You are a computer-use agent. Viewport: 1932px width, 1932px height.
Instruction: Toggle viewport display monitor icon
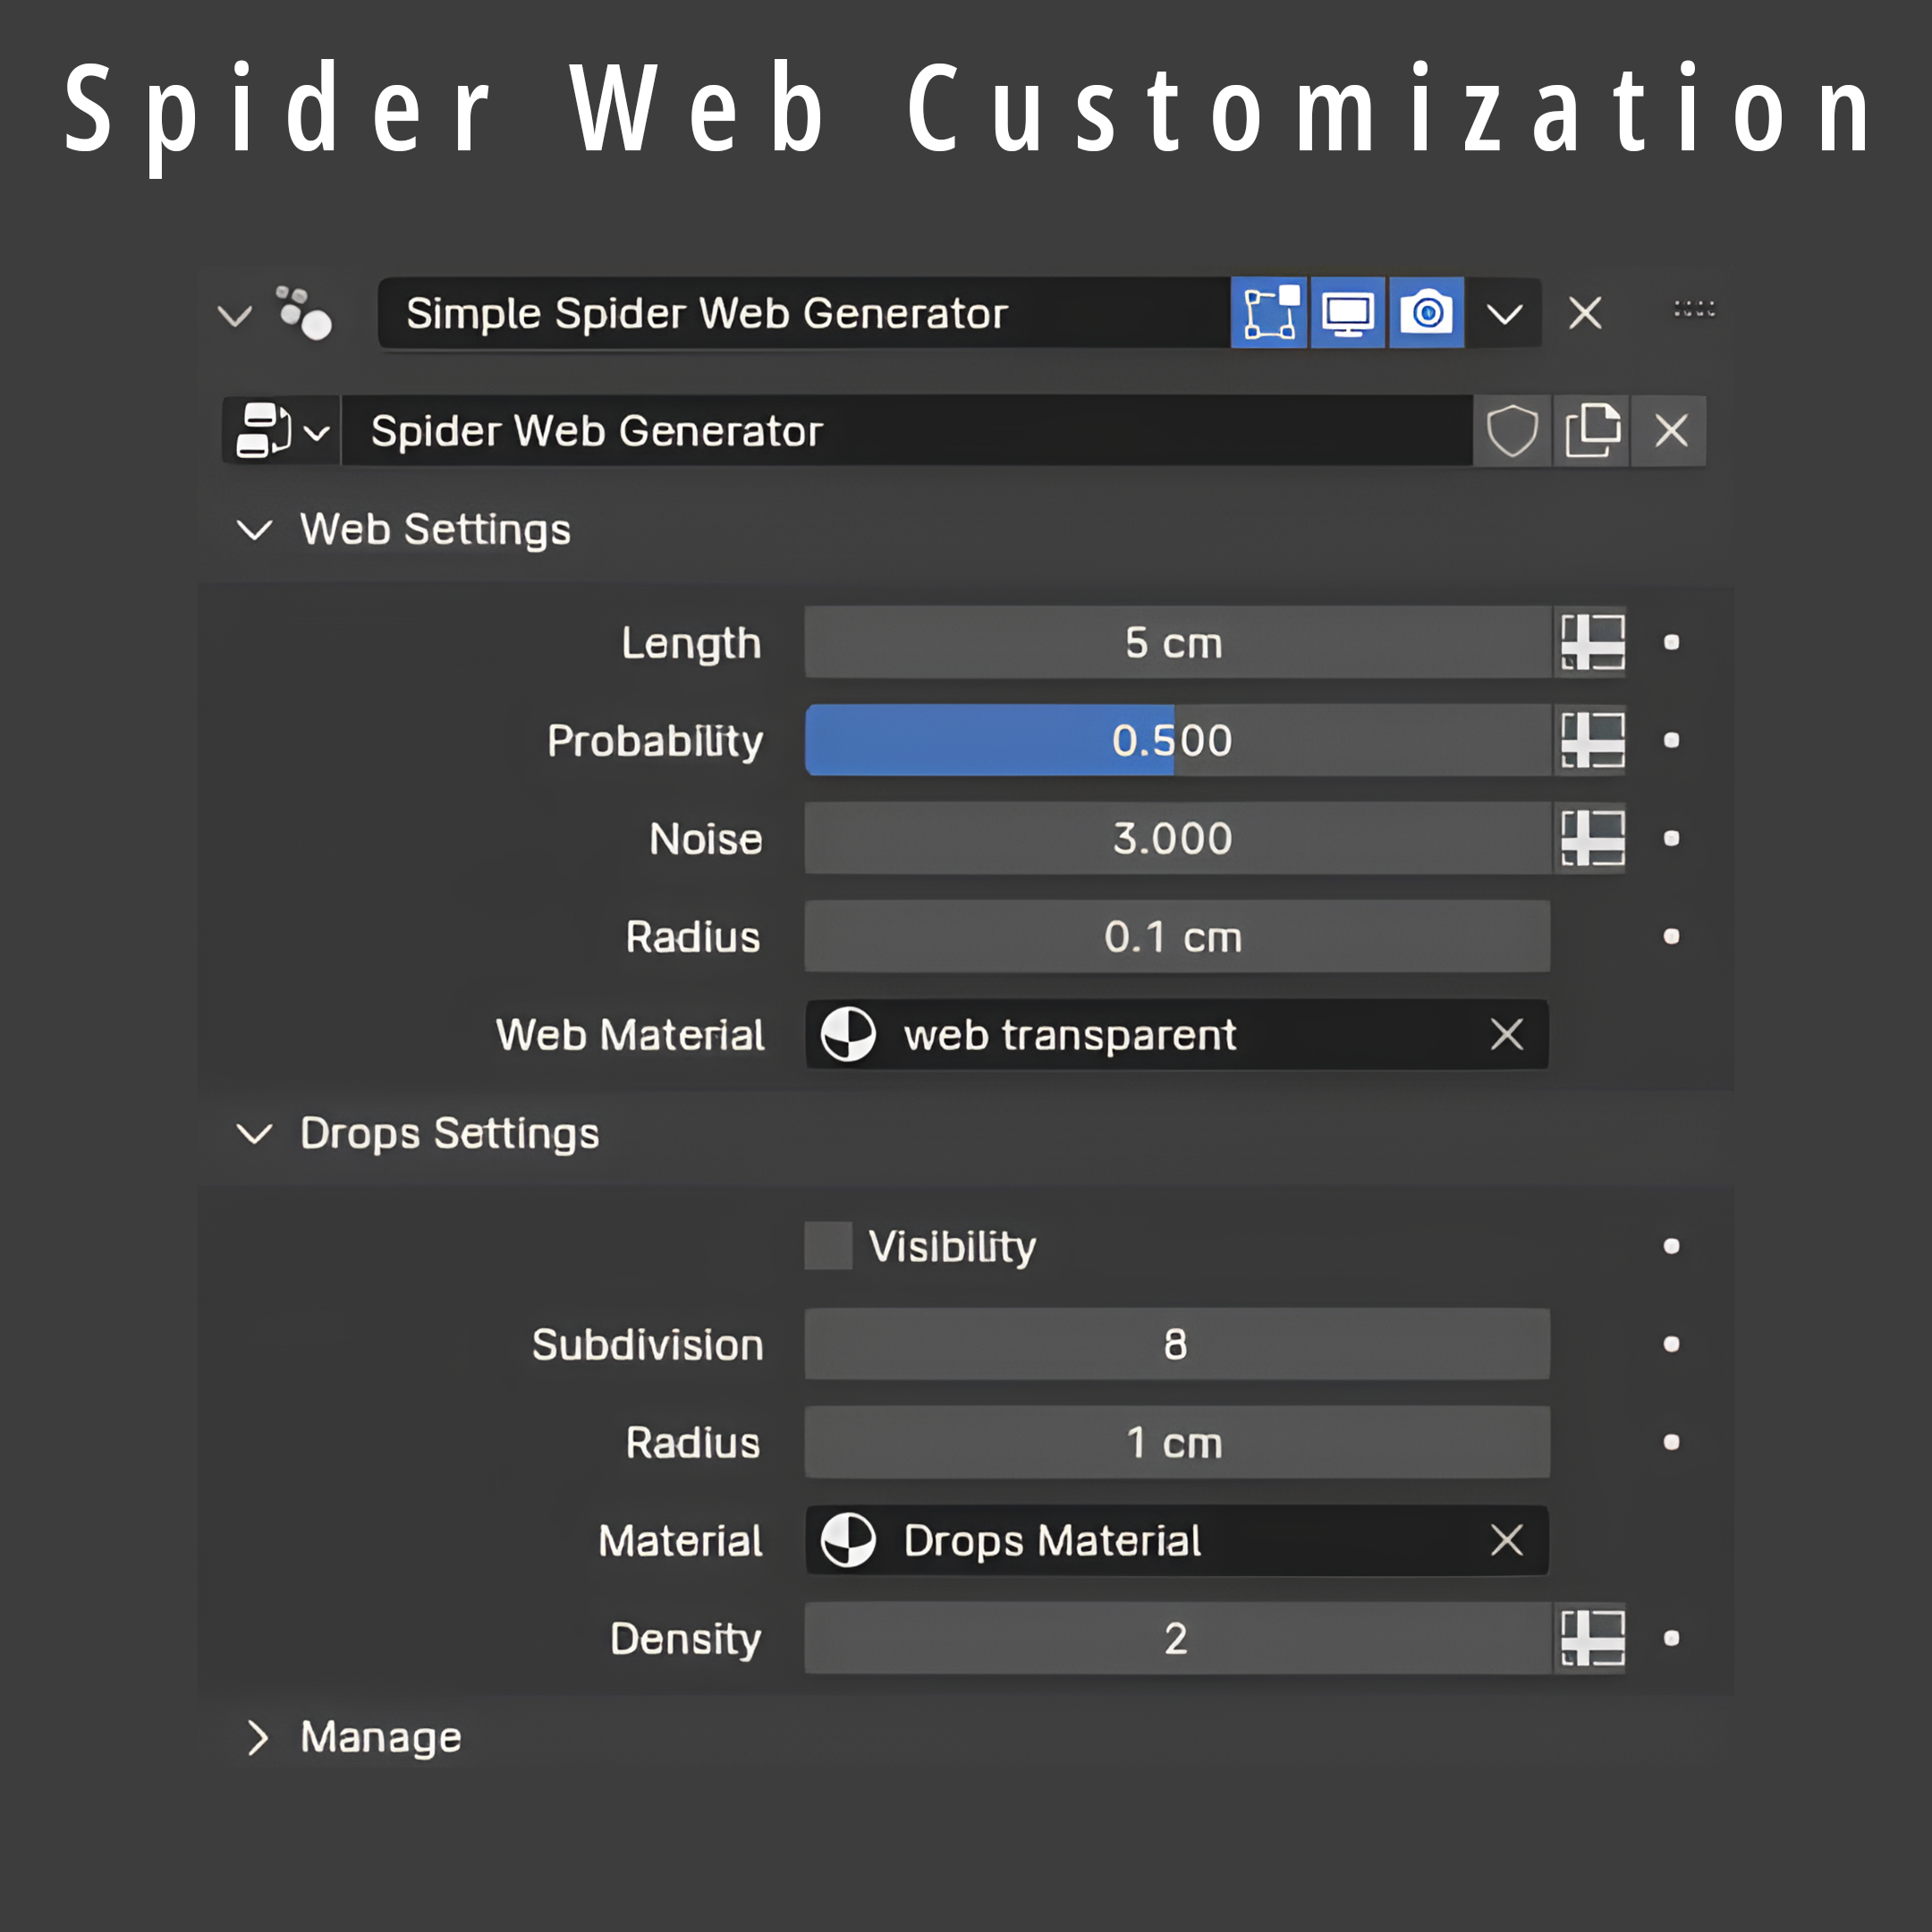1347,313
